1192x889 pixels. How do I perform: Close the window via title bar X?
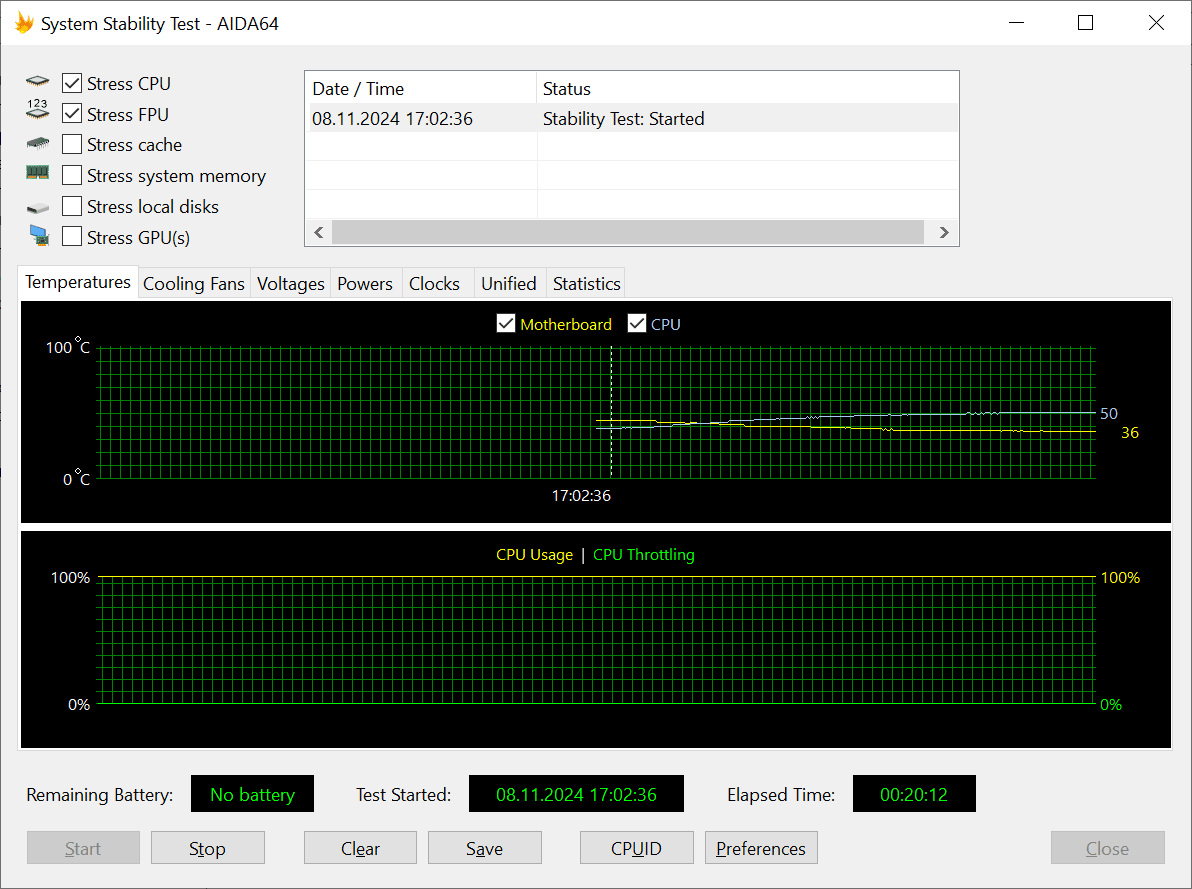[x=1156, y=23]
